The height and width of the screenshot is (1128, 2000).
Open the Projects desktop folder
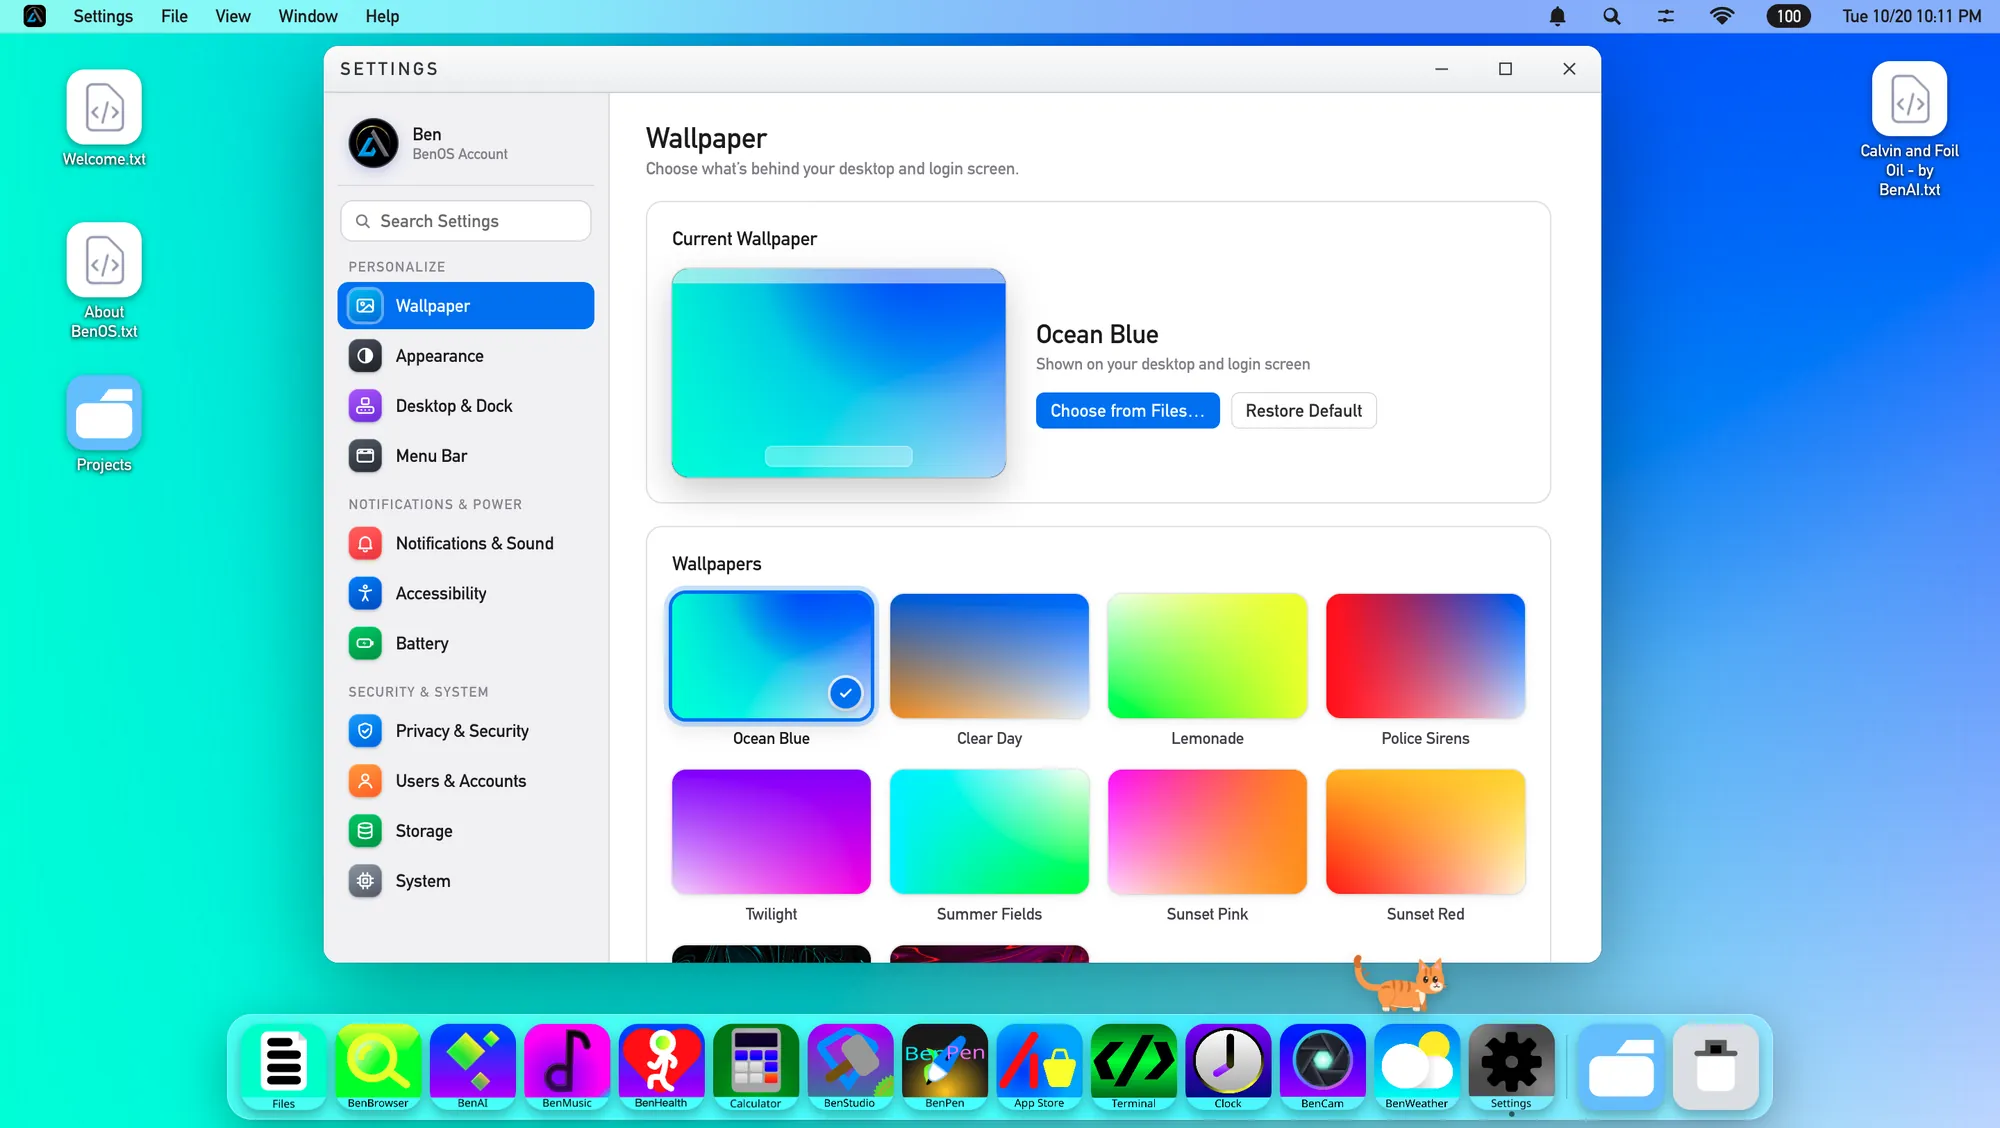click(104, 424)
